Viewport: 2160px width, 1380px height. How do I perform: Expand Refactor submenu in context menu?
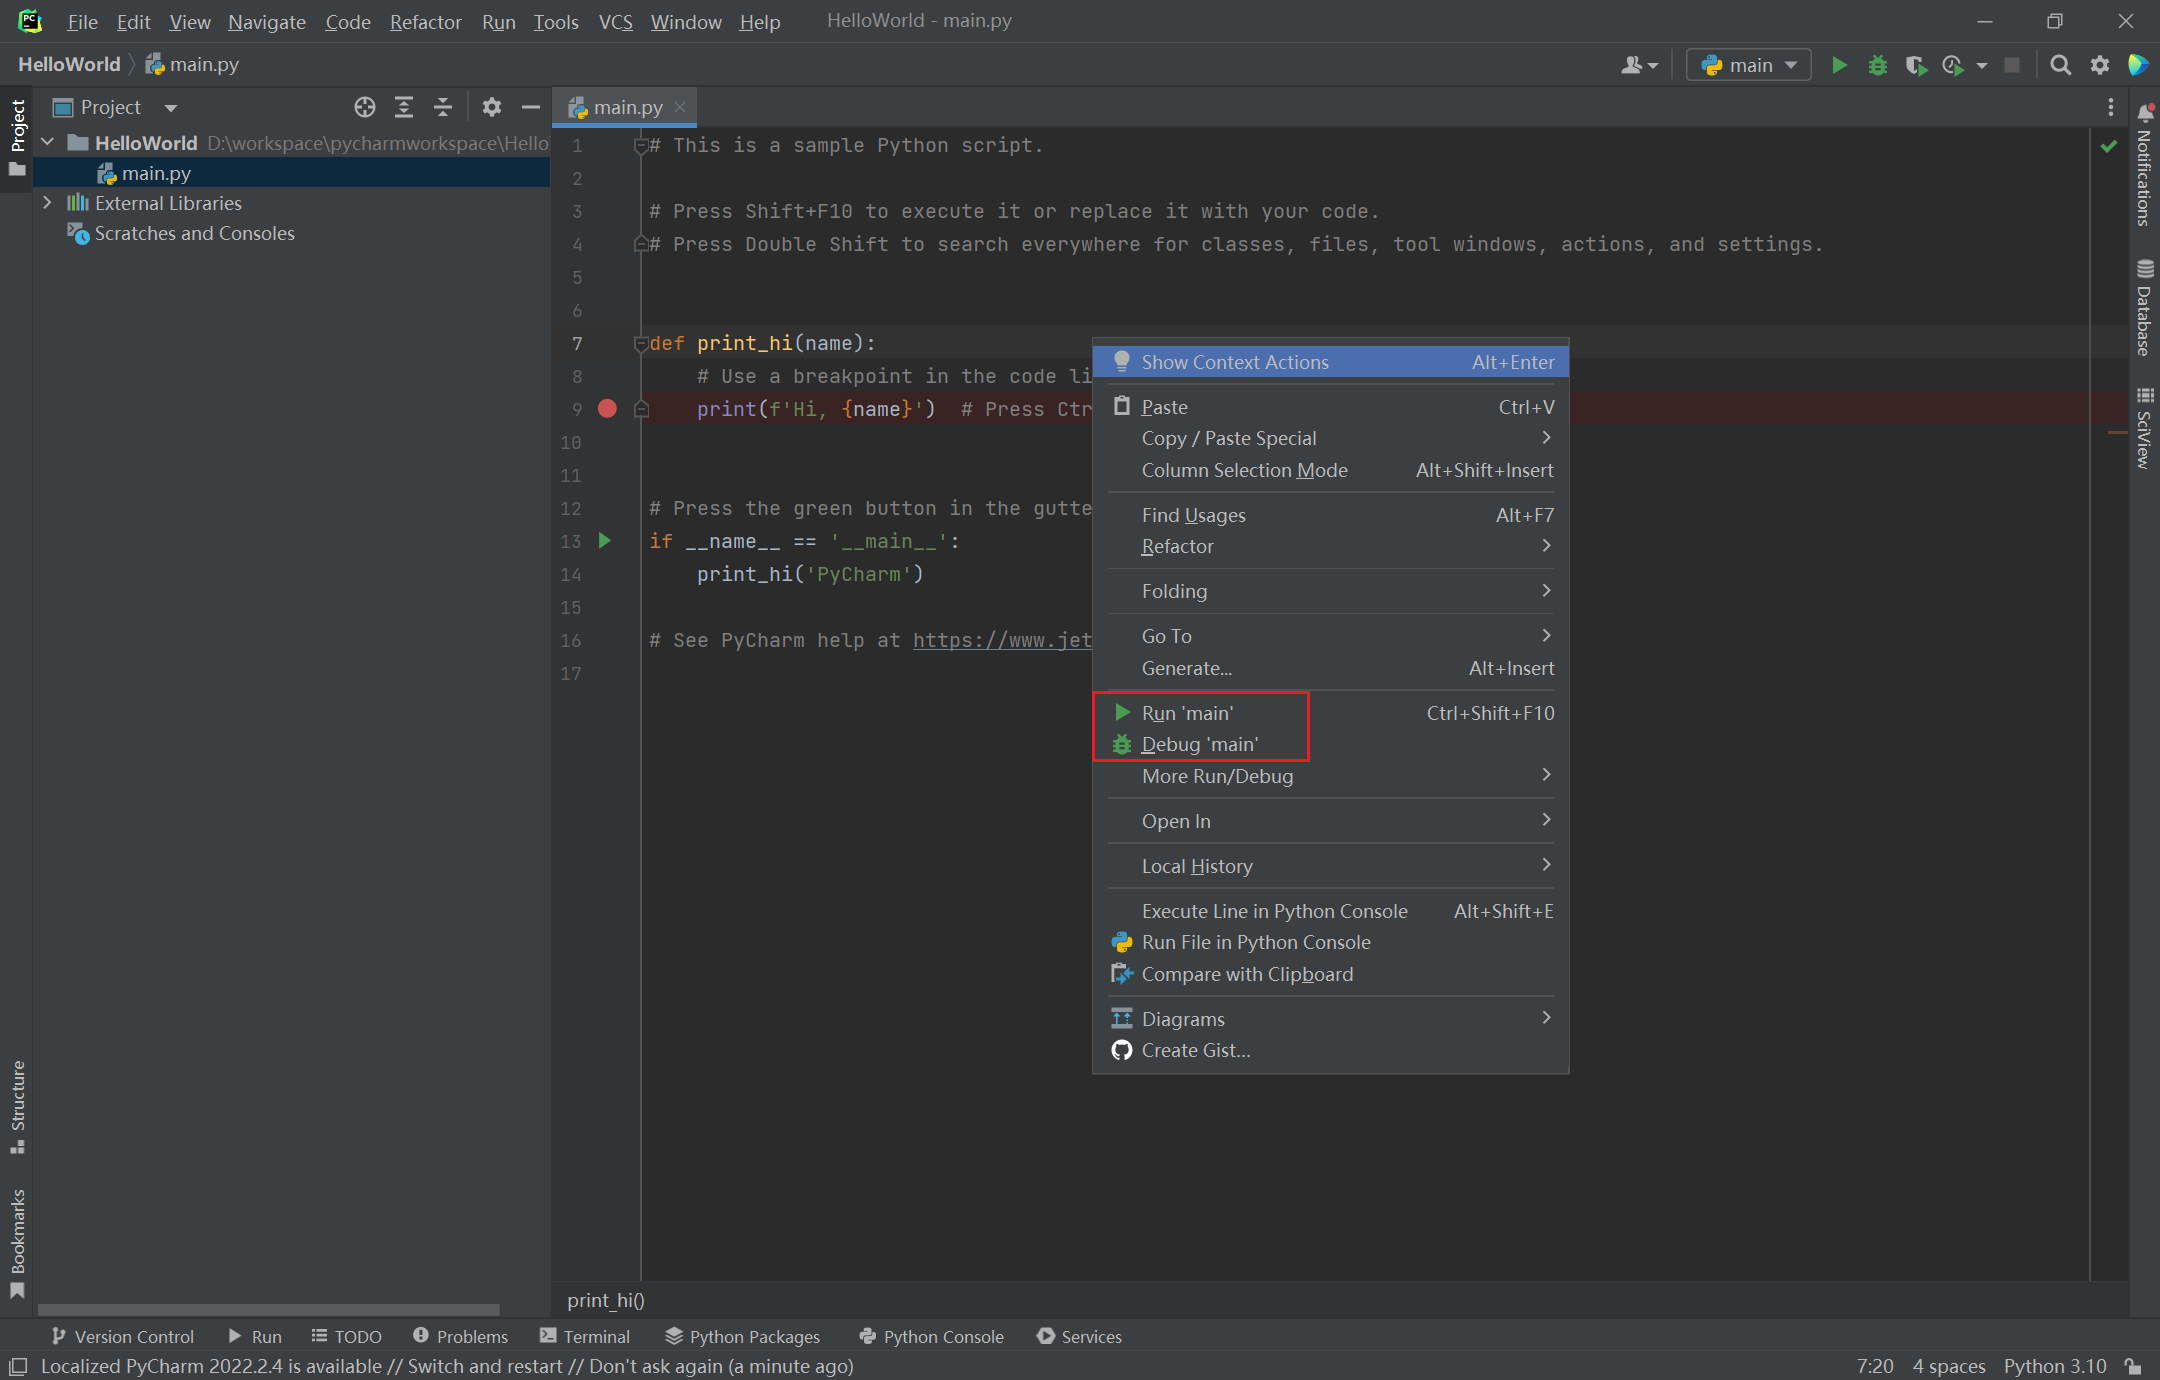pyautogui.click(x=1331, y=546)
